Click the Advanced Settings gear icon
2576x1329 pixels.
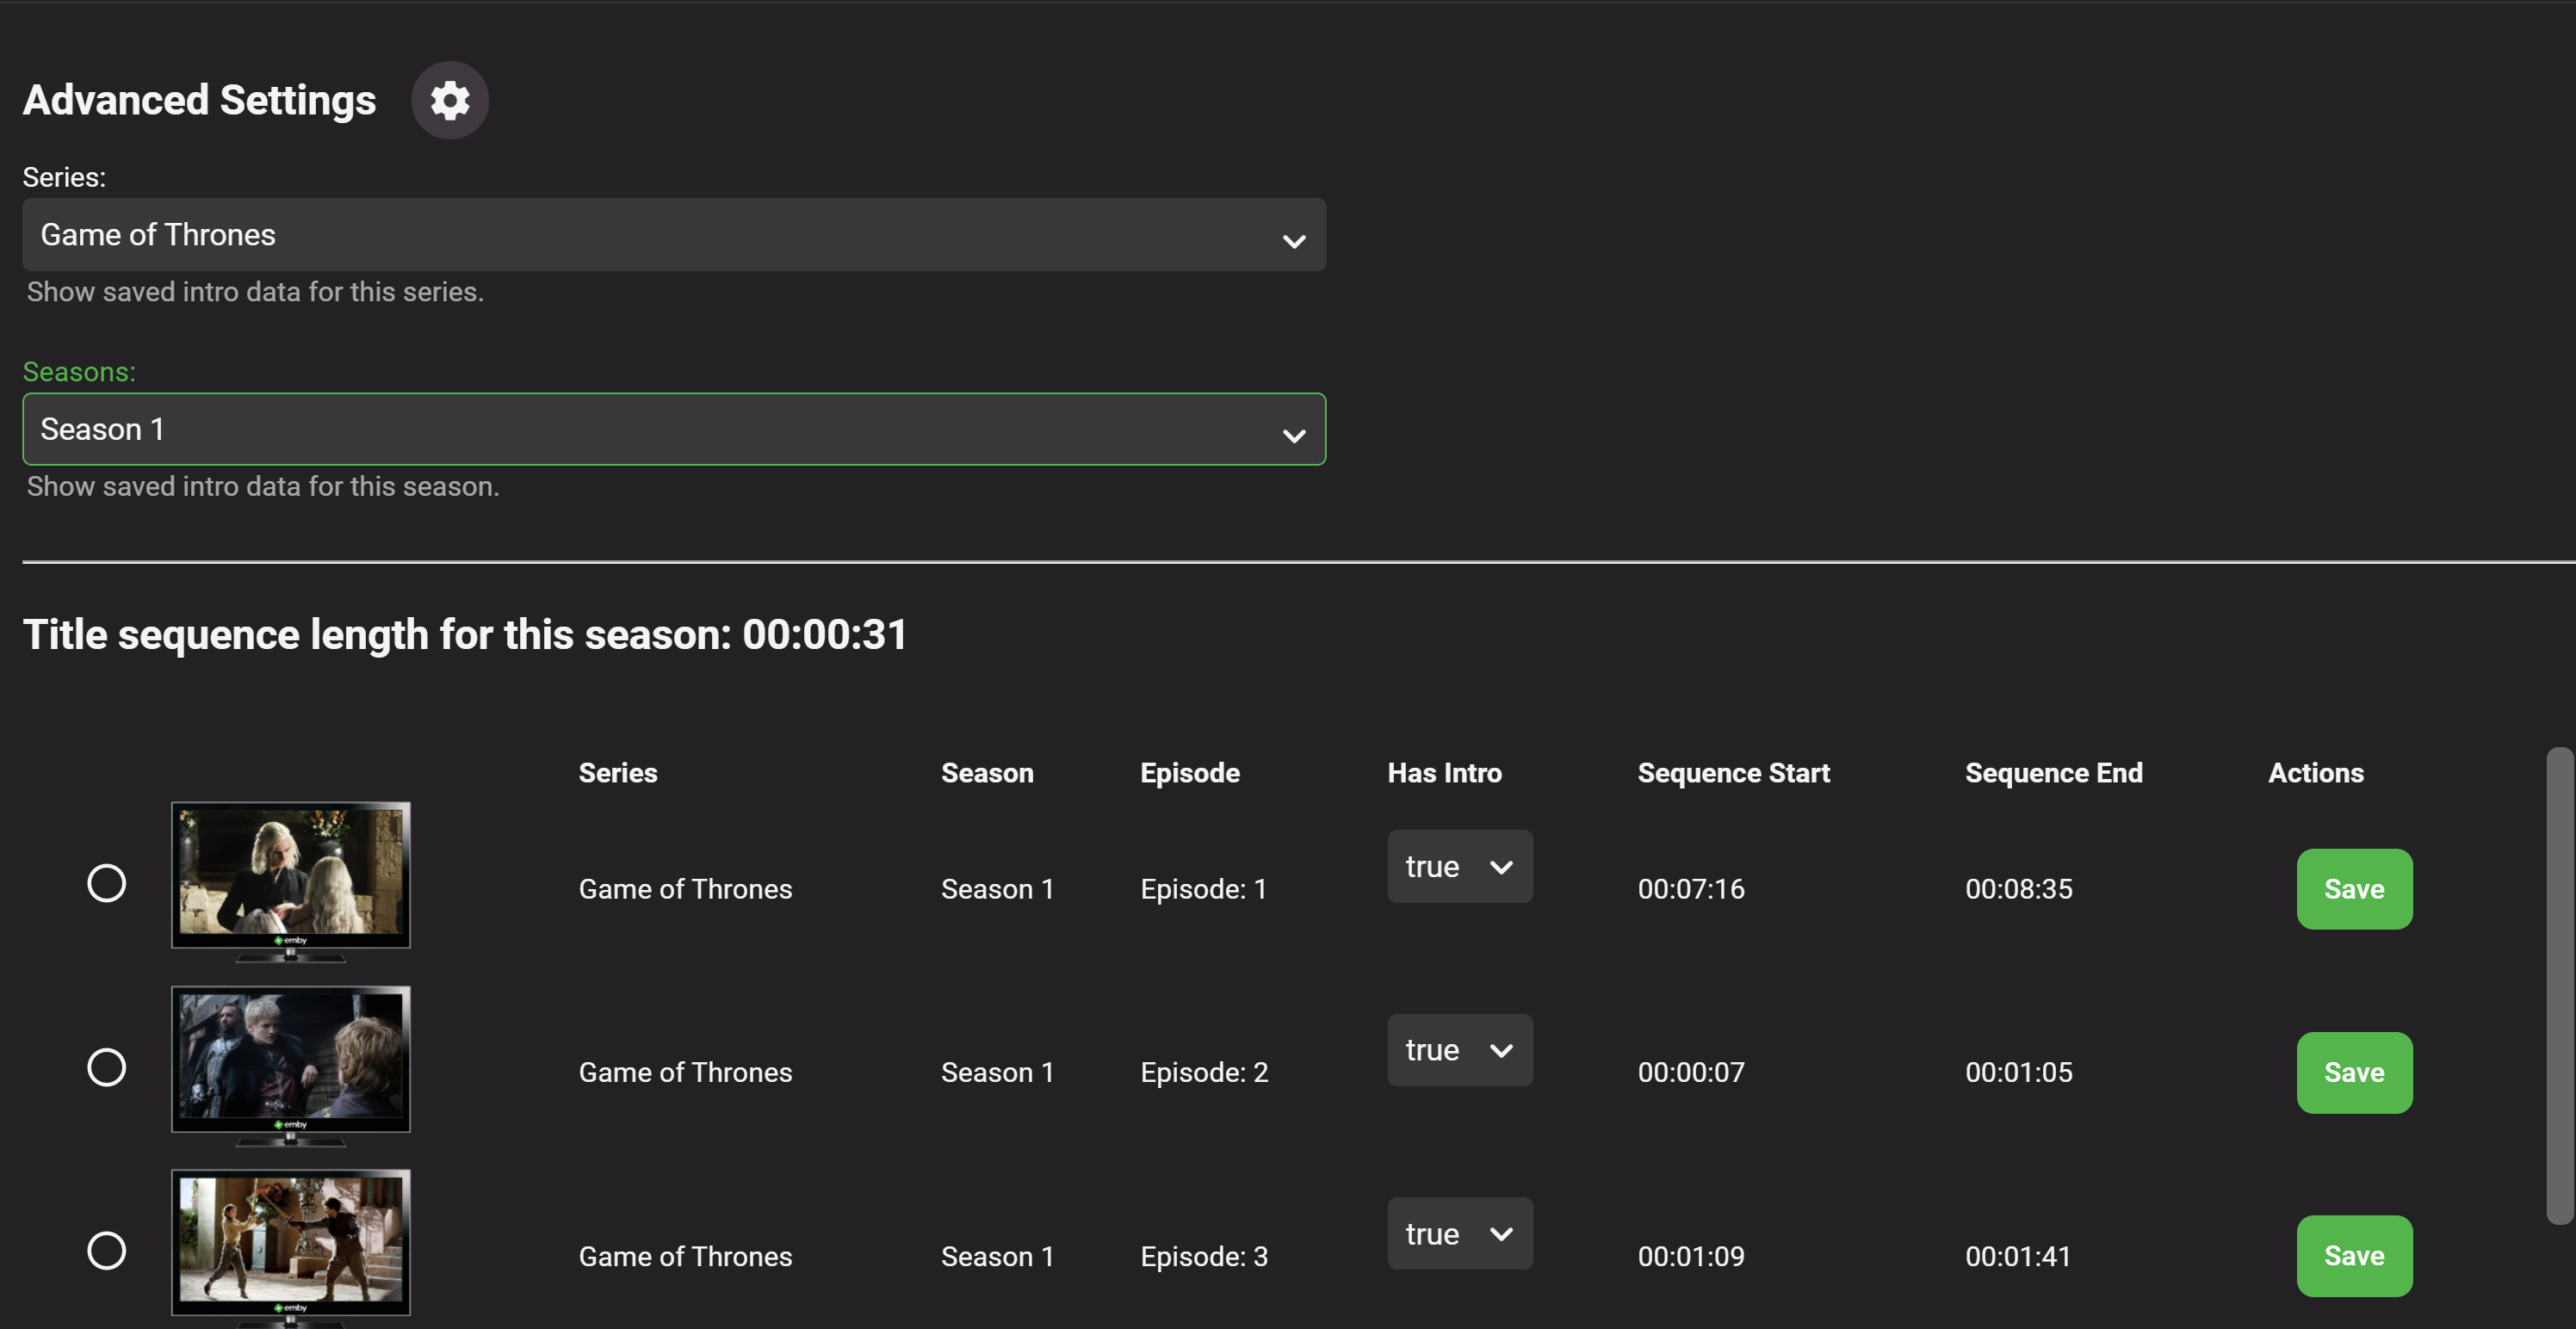click(x=449, y=100)
